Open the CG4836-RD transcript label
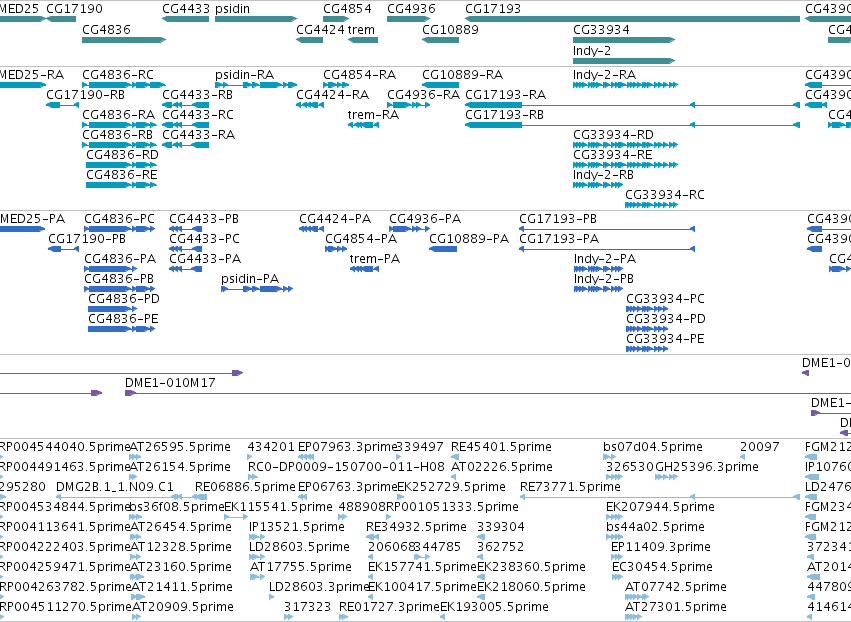The height and width of the screenshot is (622, 851). [x=122, y=155]
